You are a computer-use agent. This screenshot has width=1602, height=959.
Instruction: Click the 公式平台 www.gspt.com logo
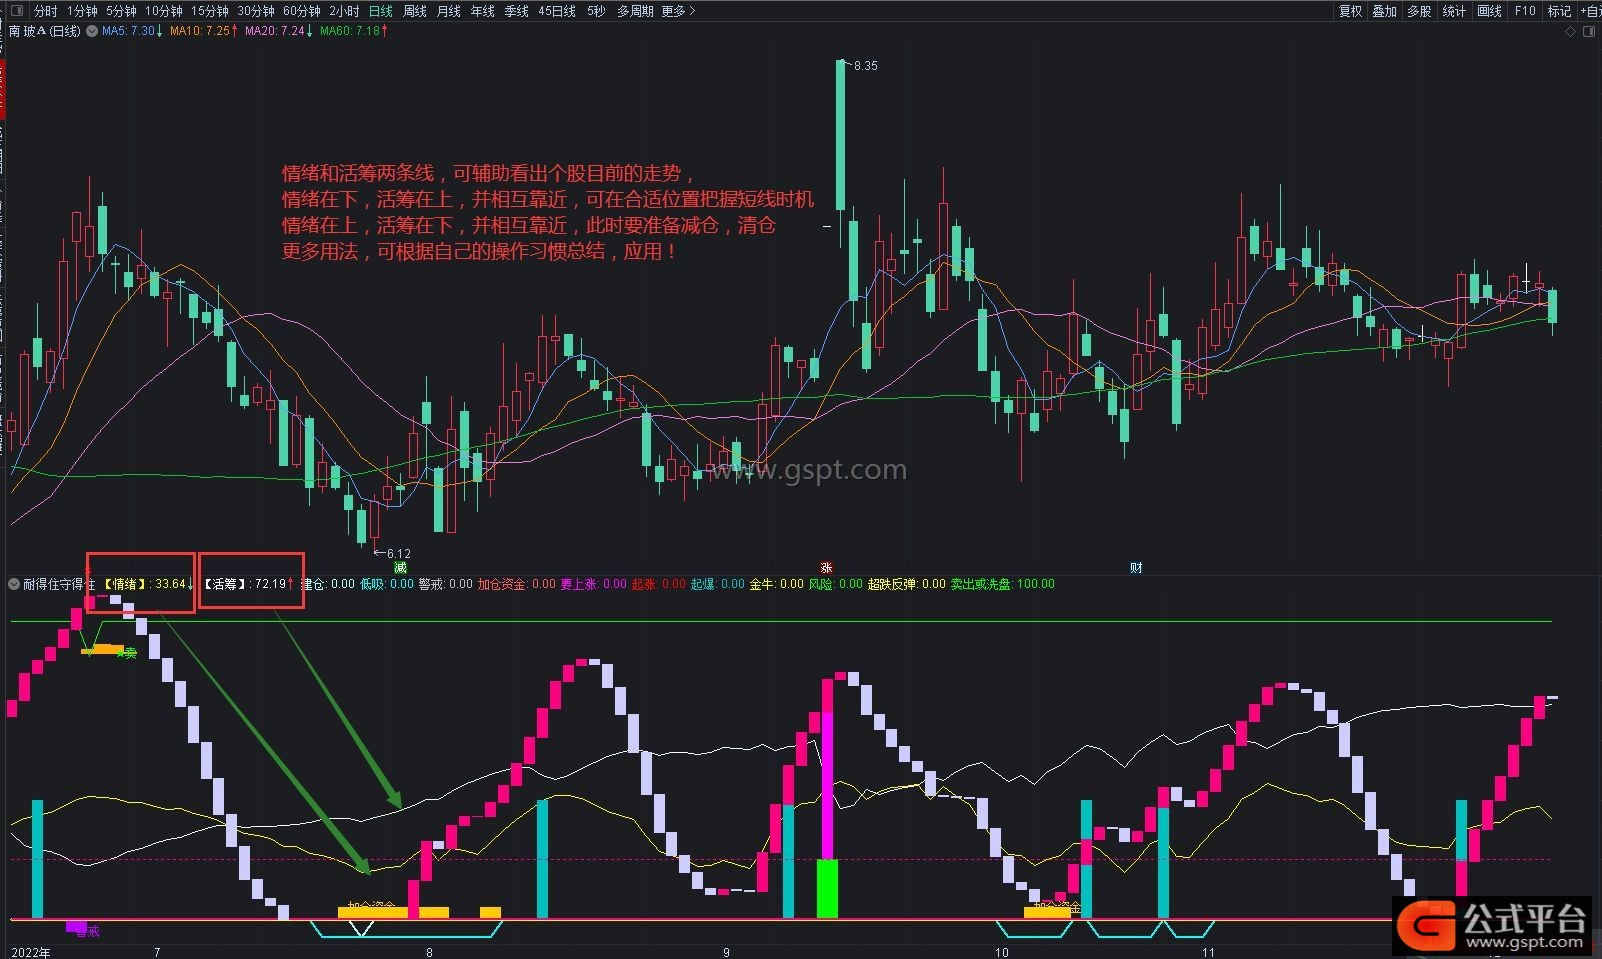point(1492,926)
